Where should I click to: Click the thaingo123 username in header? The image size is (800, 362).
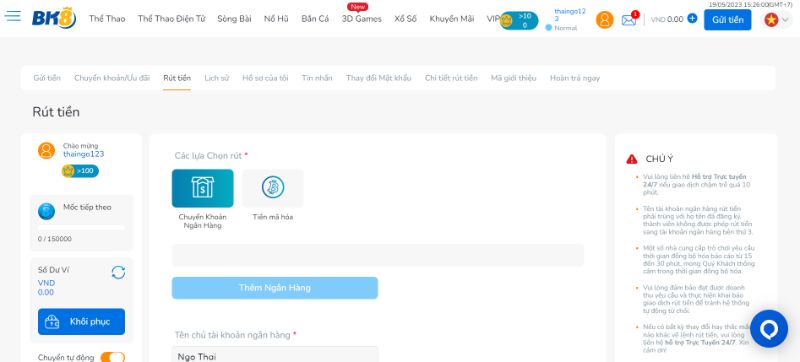(570, 15)
